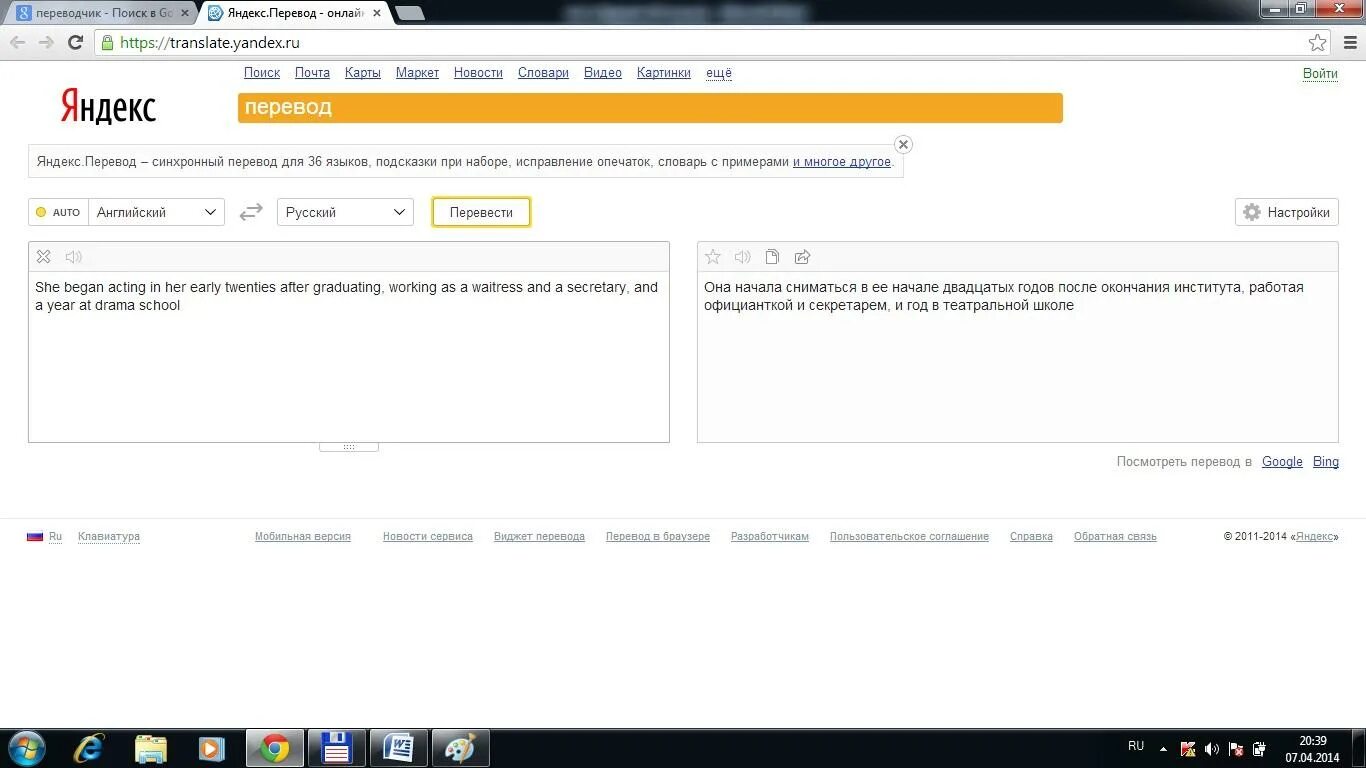Open Windows Start menu orb

pos(26,748)
